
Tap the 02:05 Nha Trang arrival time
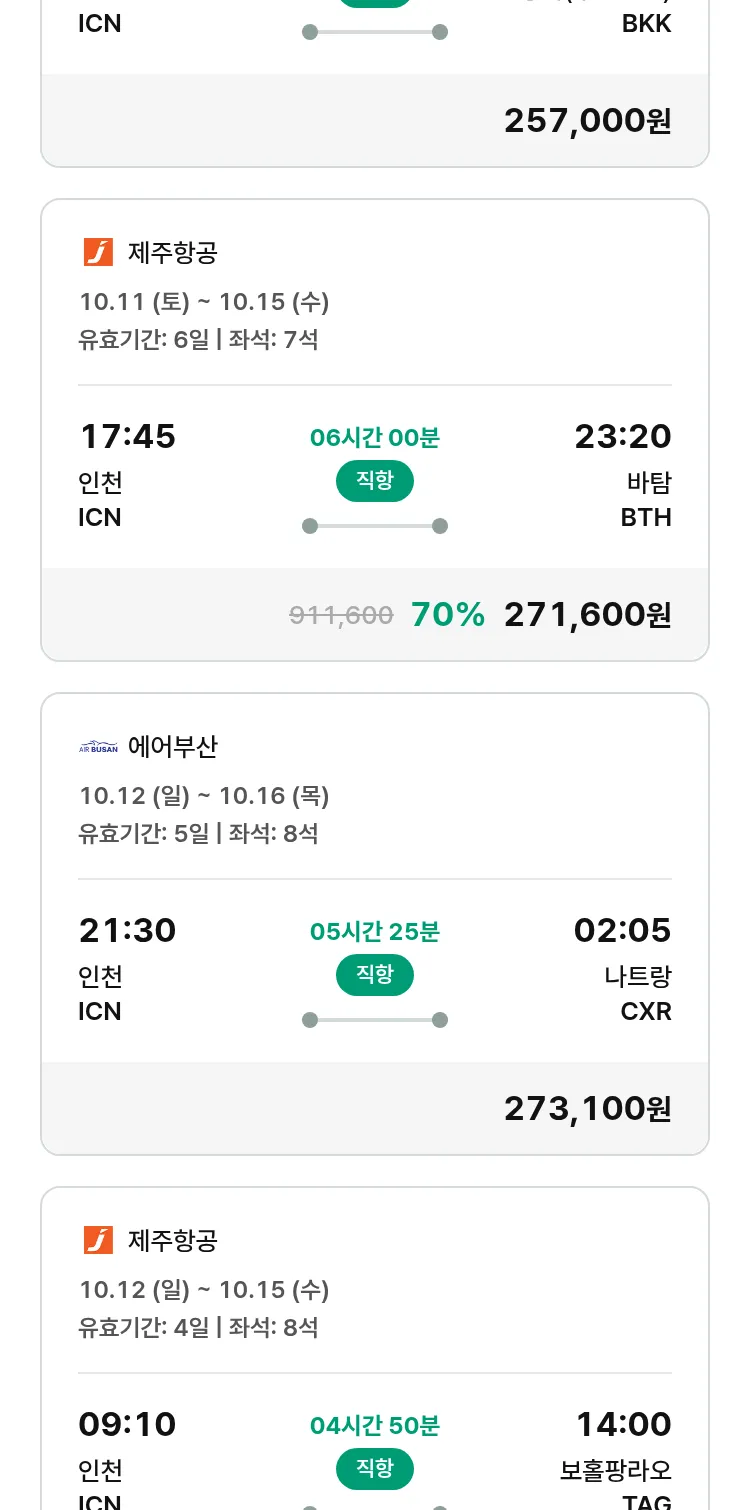click(x=622, y=931)
